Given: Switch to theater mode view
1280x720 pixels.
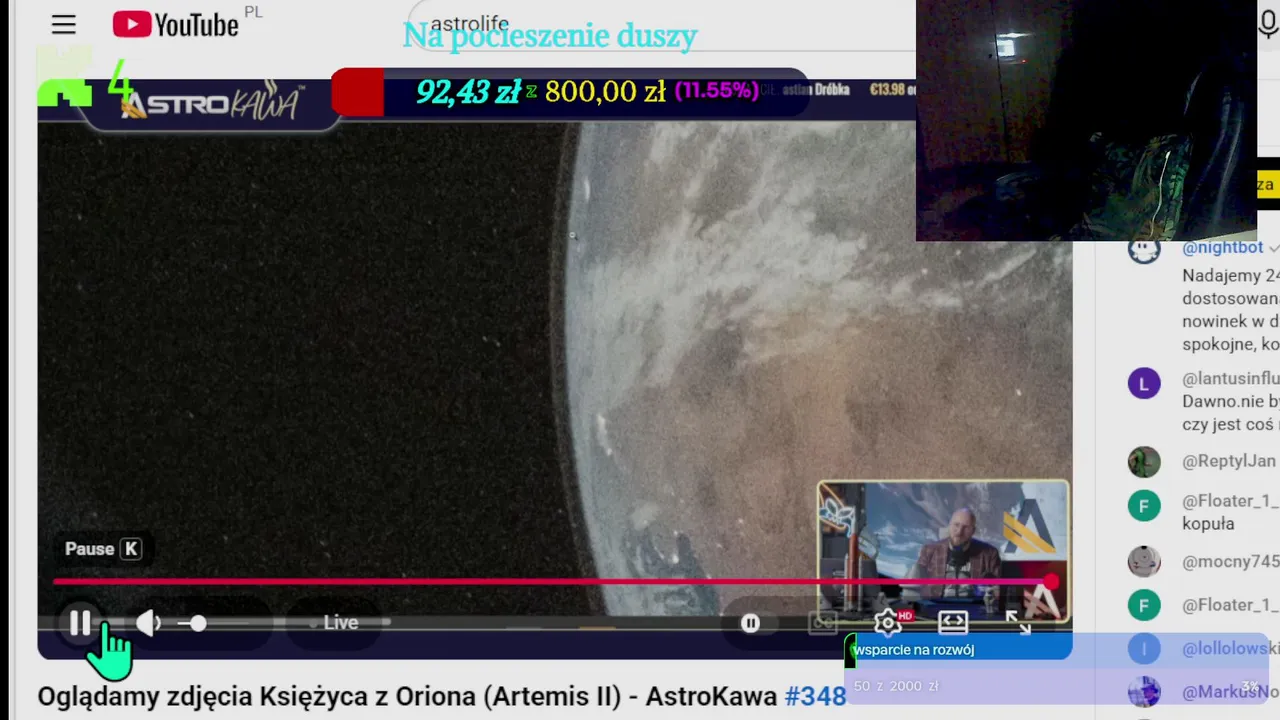Looking at the screenshot, I should [953, 623].
